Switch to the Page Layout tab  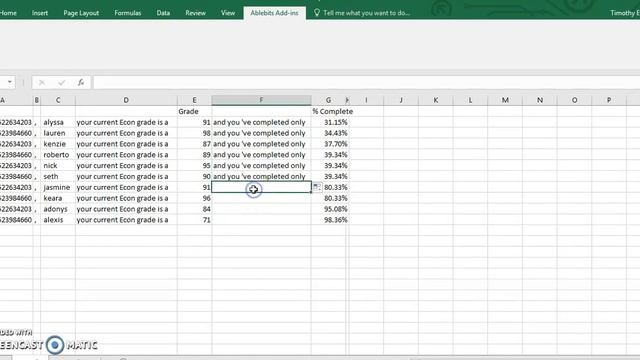tap(81, 13)
